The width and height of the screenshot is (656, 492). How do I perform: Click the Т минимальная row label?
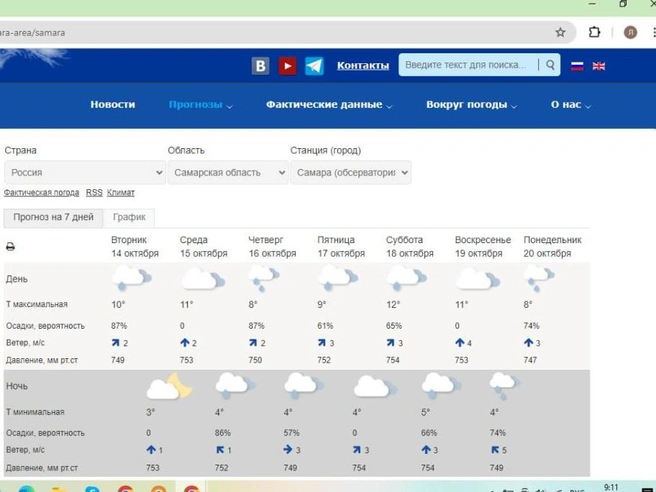click(x=35, y=412)
